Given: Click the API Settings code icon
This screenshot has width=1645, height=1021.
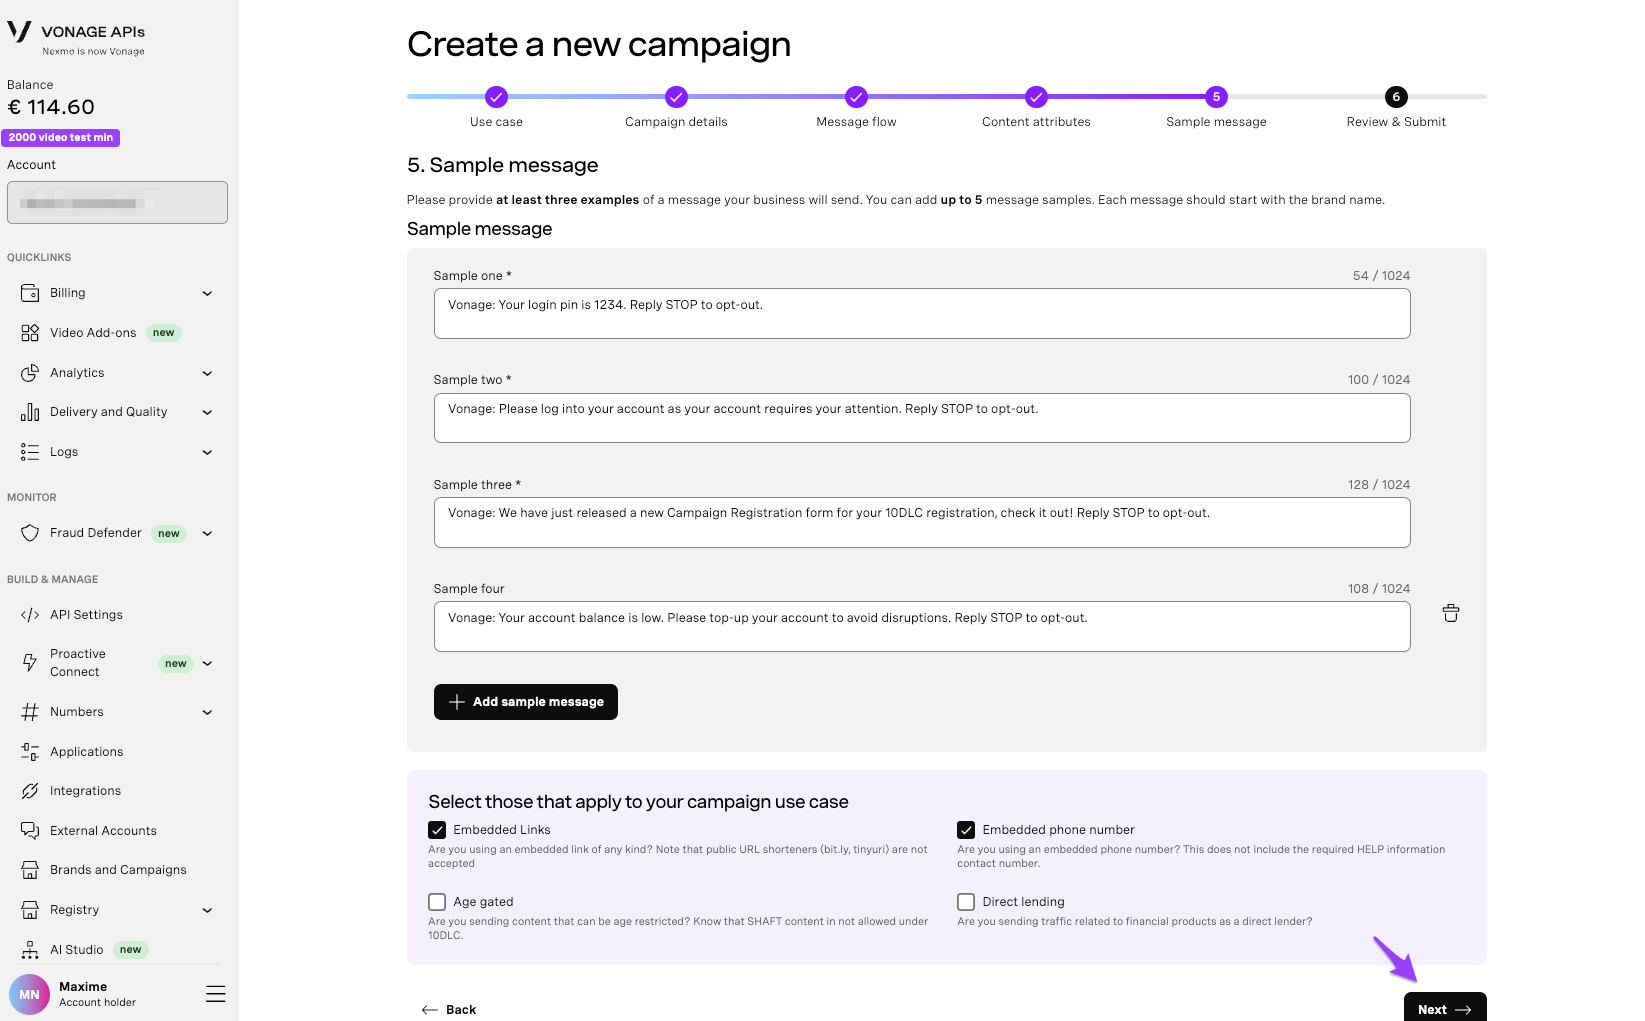Looking at the screenshot, I should click(30, 614).
